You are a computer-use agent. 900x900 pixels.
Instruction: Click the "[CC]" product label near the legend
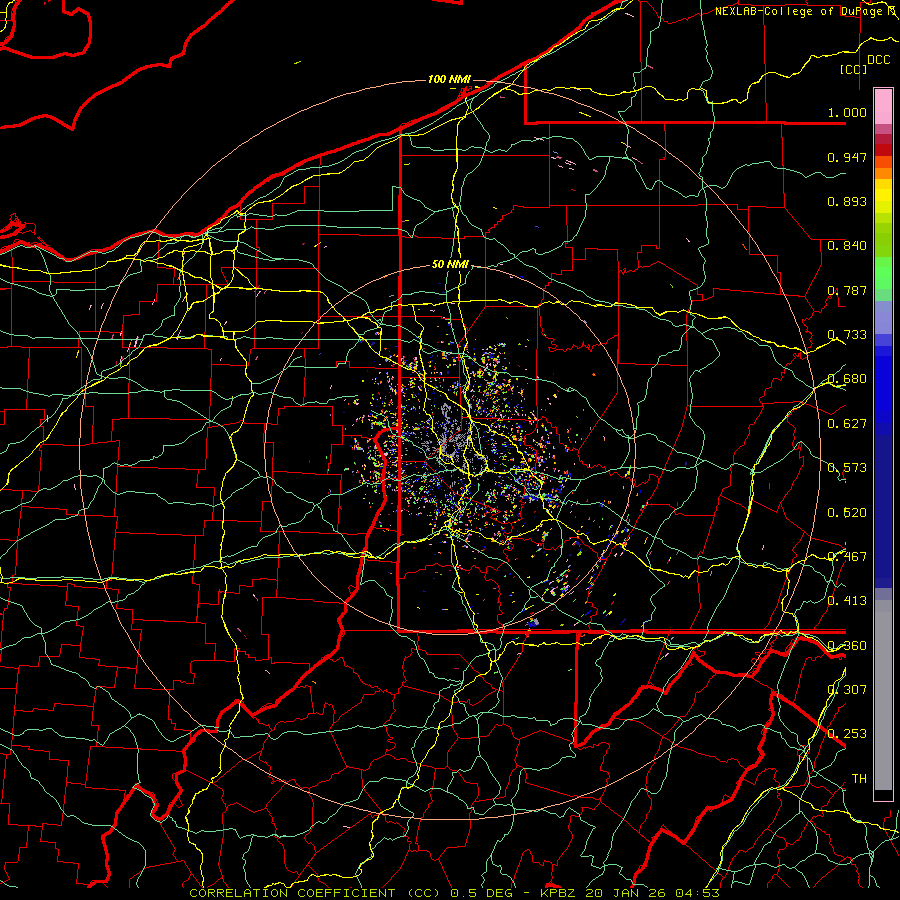pyautogui.click(x=854, y=70)
